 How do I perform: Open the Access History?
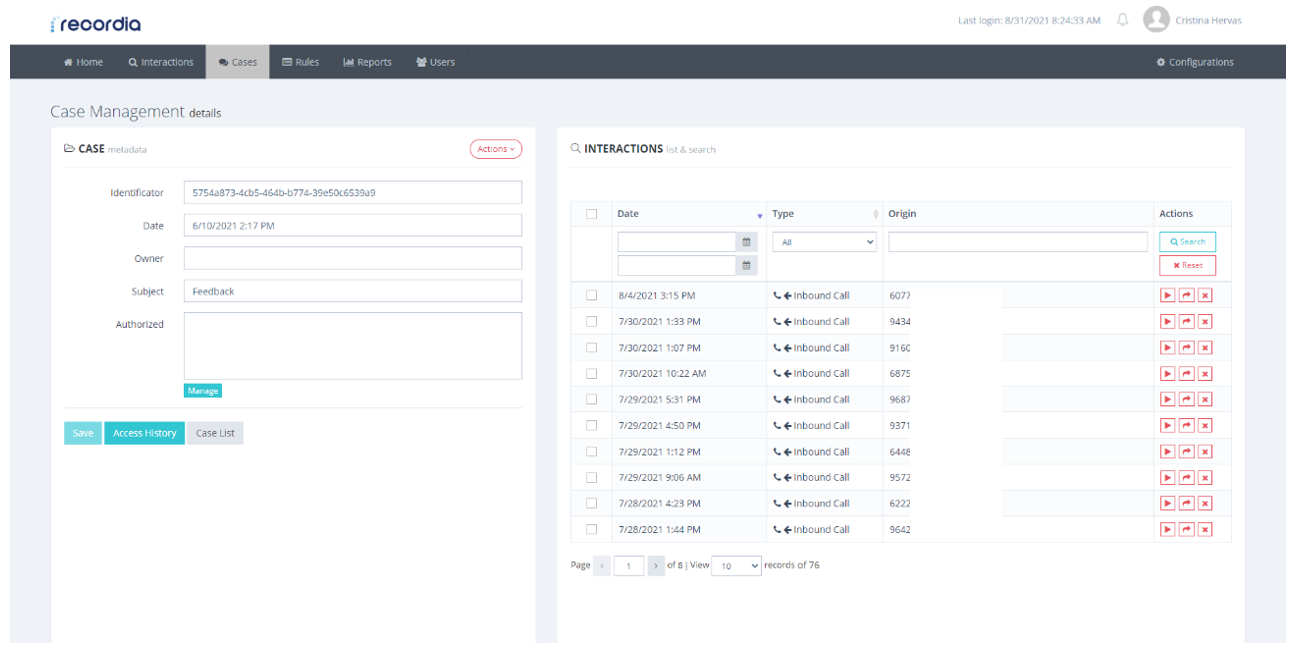pos(145,433)
